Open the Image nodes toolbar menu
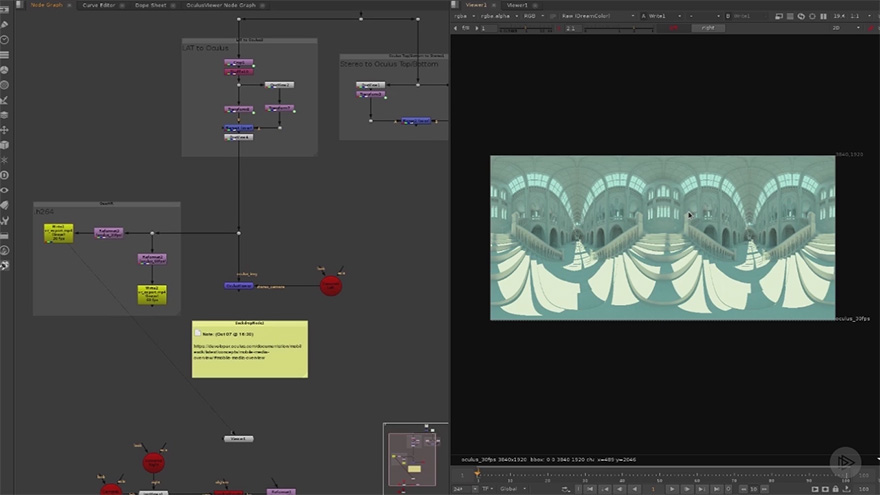Screen dimensions: 880x495 (4, 10)
